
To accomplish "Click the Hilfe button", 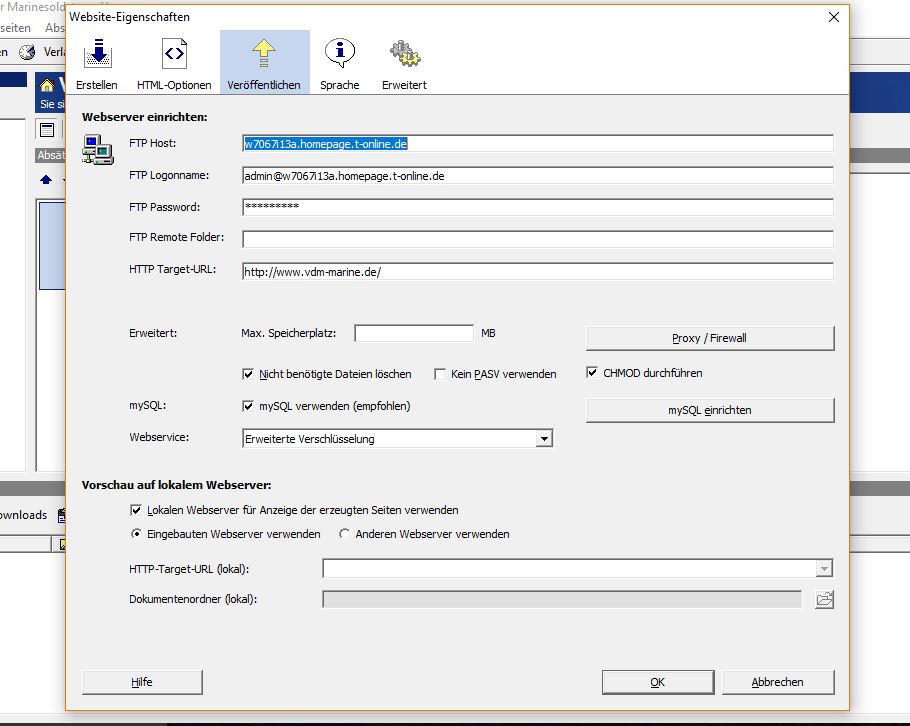I will click(142, 682).
